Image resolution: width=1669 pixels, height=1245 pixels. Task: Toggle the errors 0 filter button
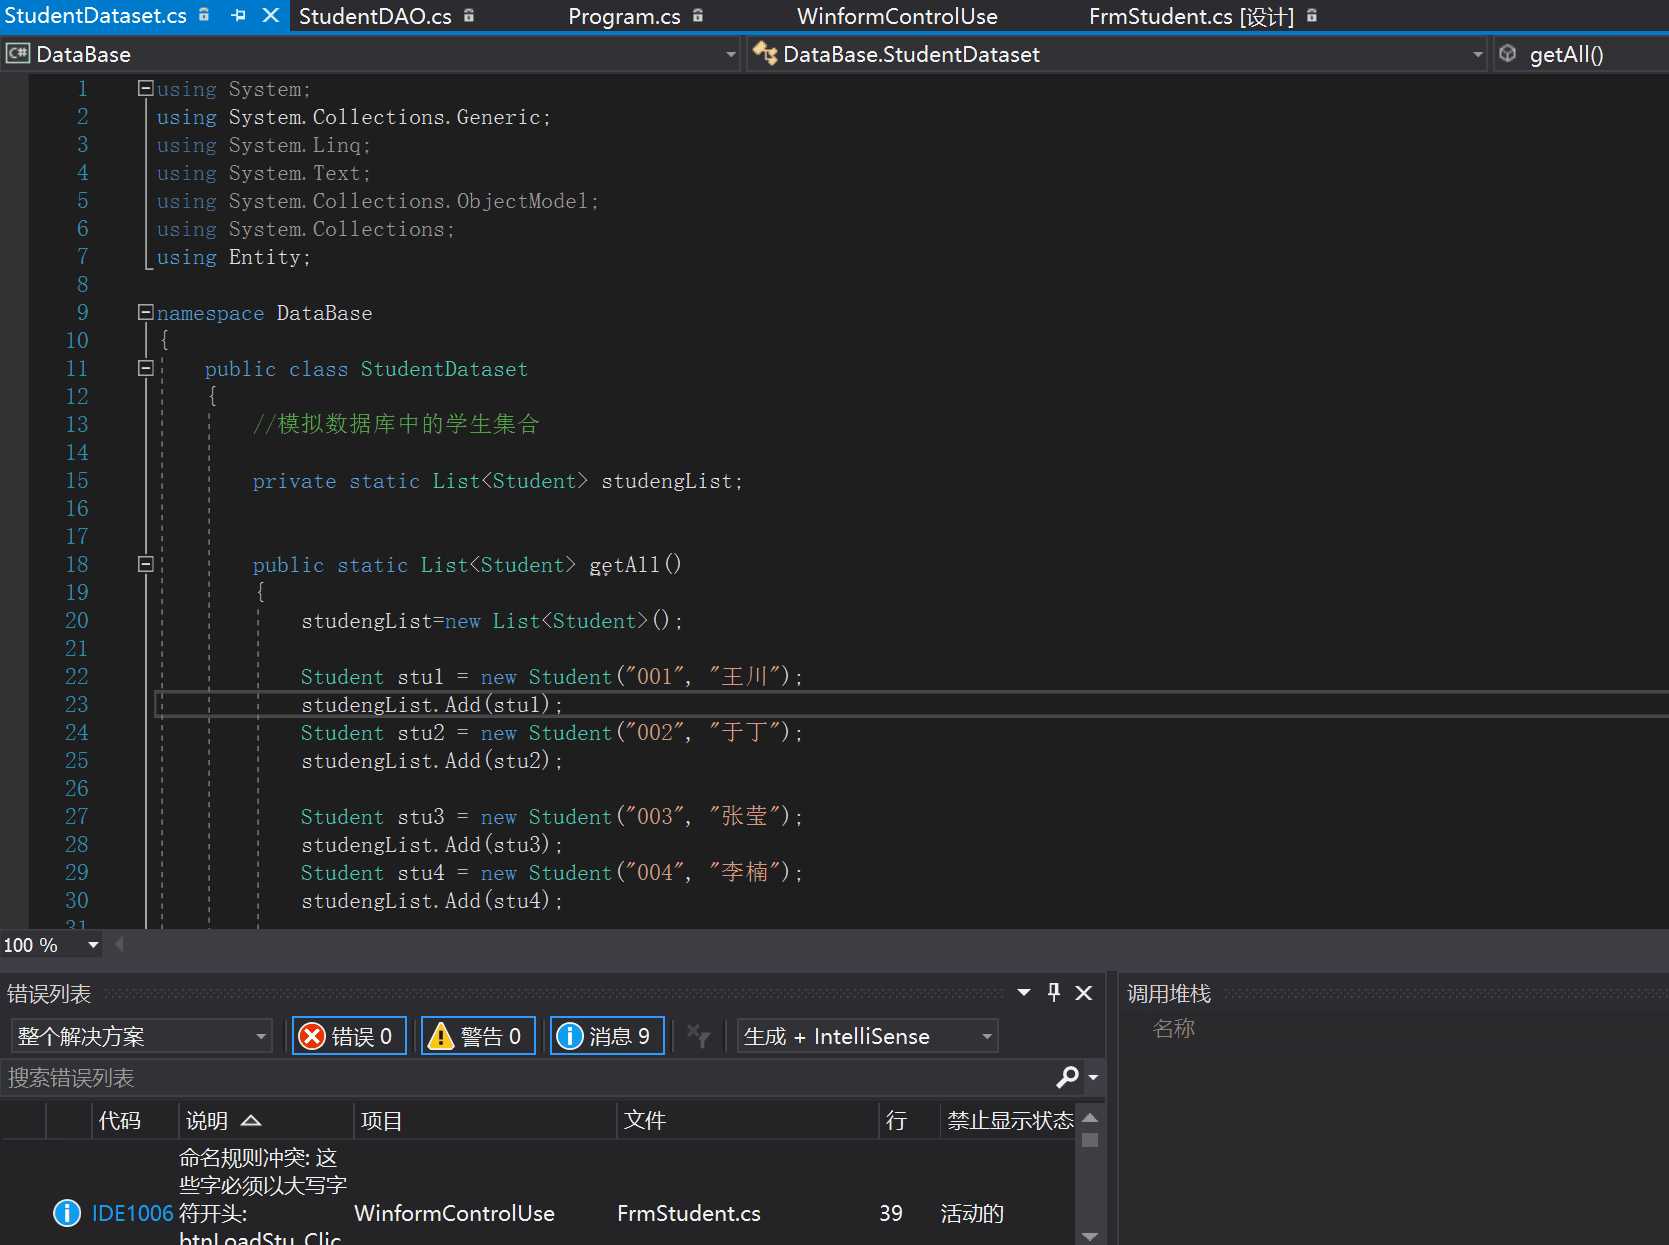coord(348,1036)
